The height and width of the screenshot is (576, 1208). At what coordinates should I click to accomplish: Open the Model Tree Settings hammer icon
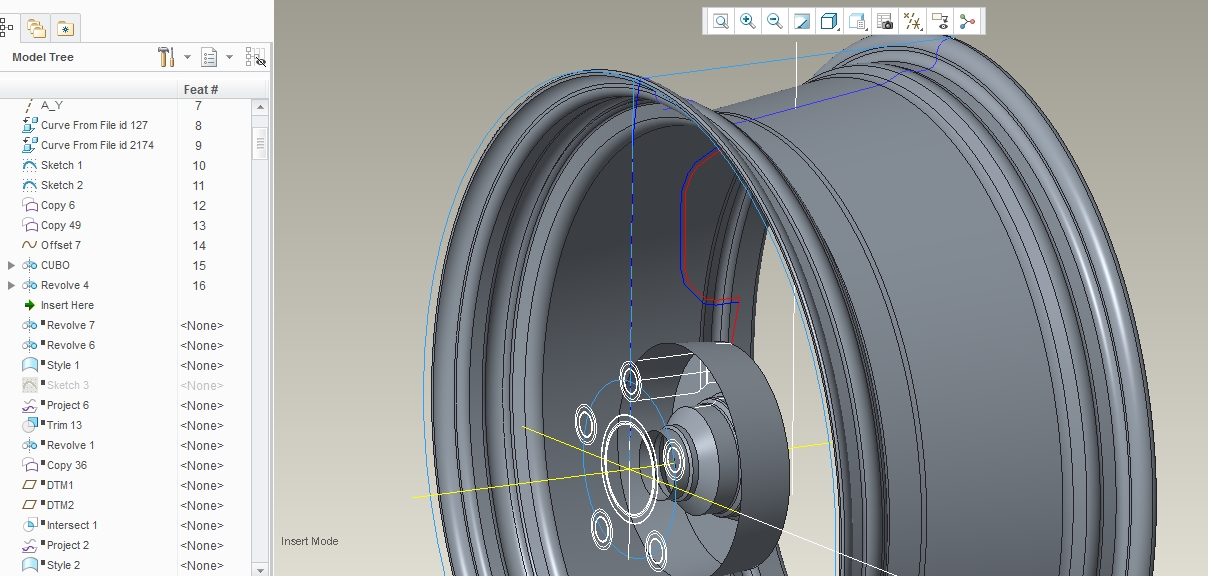166,57
